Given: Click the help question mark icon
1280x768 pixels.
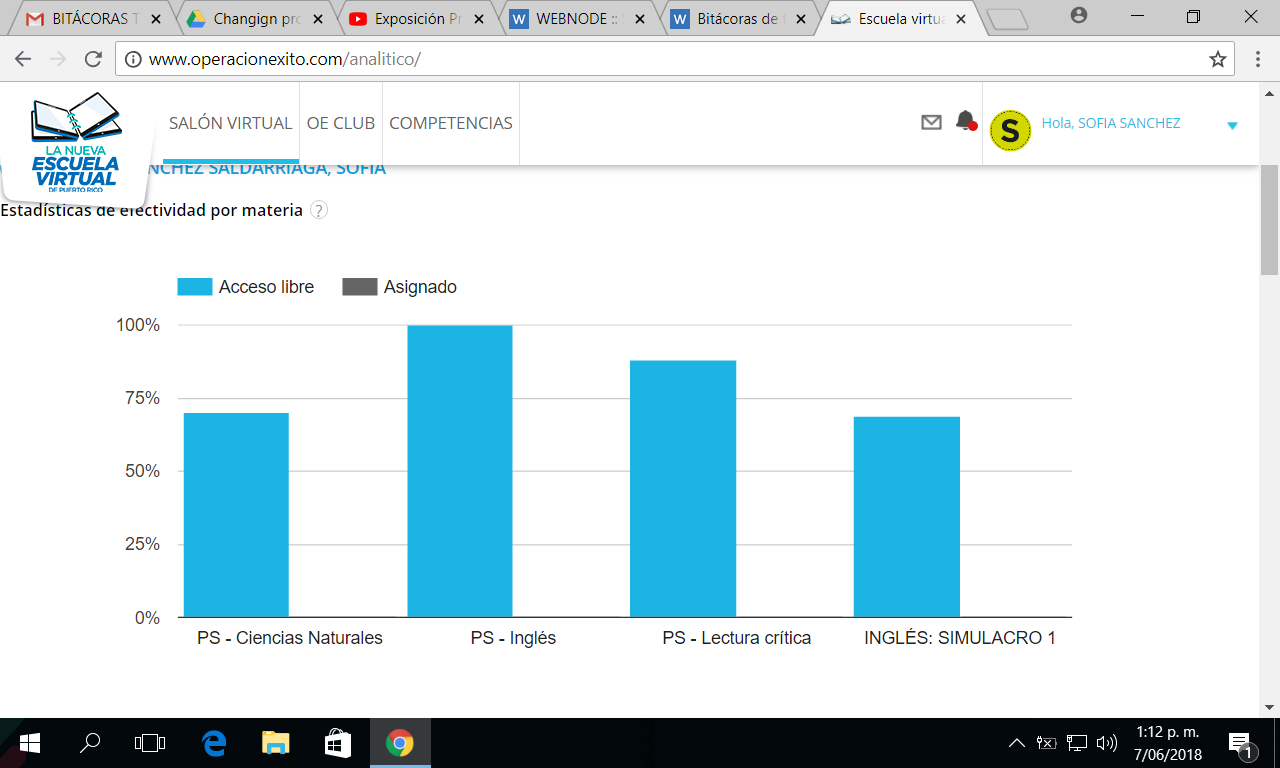Looking at the screenshot, I should [318, 210].
